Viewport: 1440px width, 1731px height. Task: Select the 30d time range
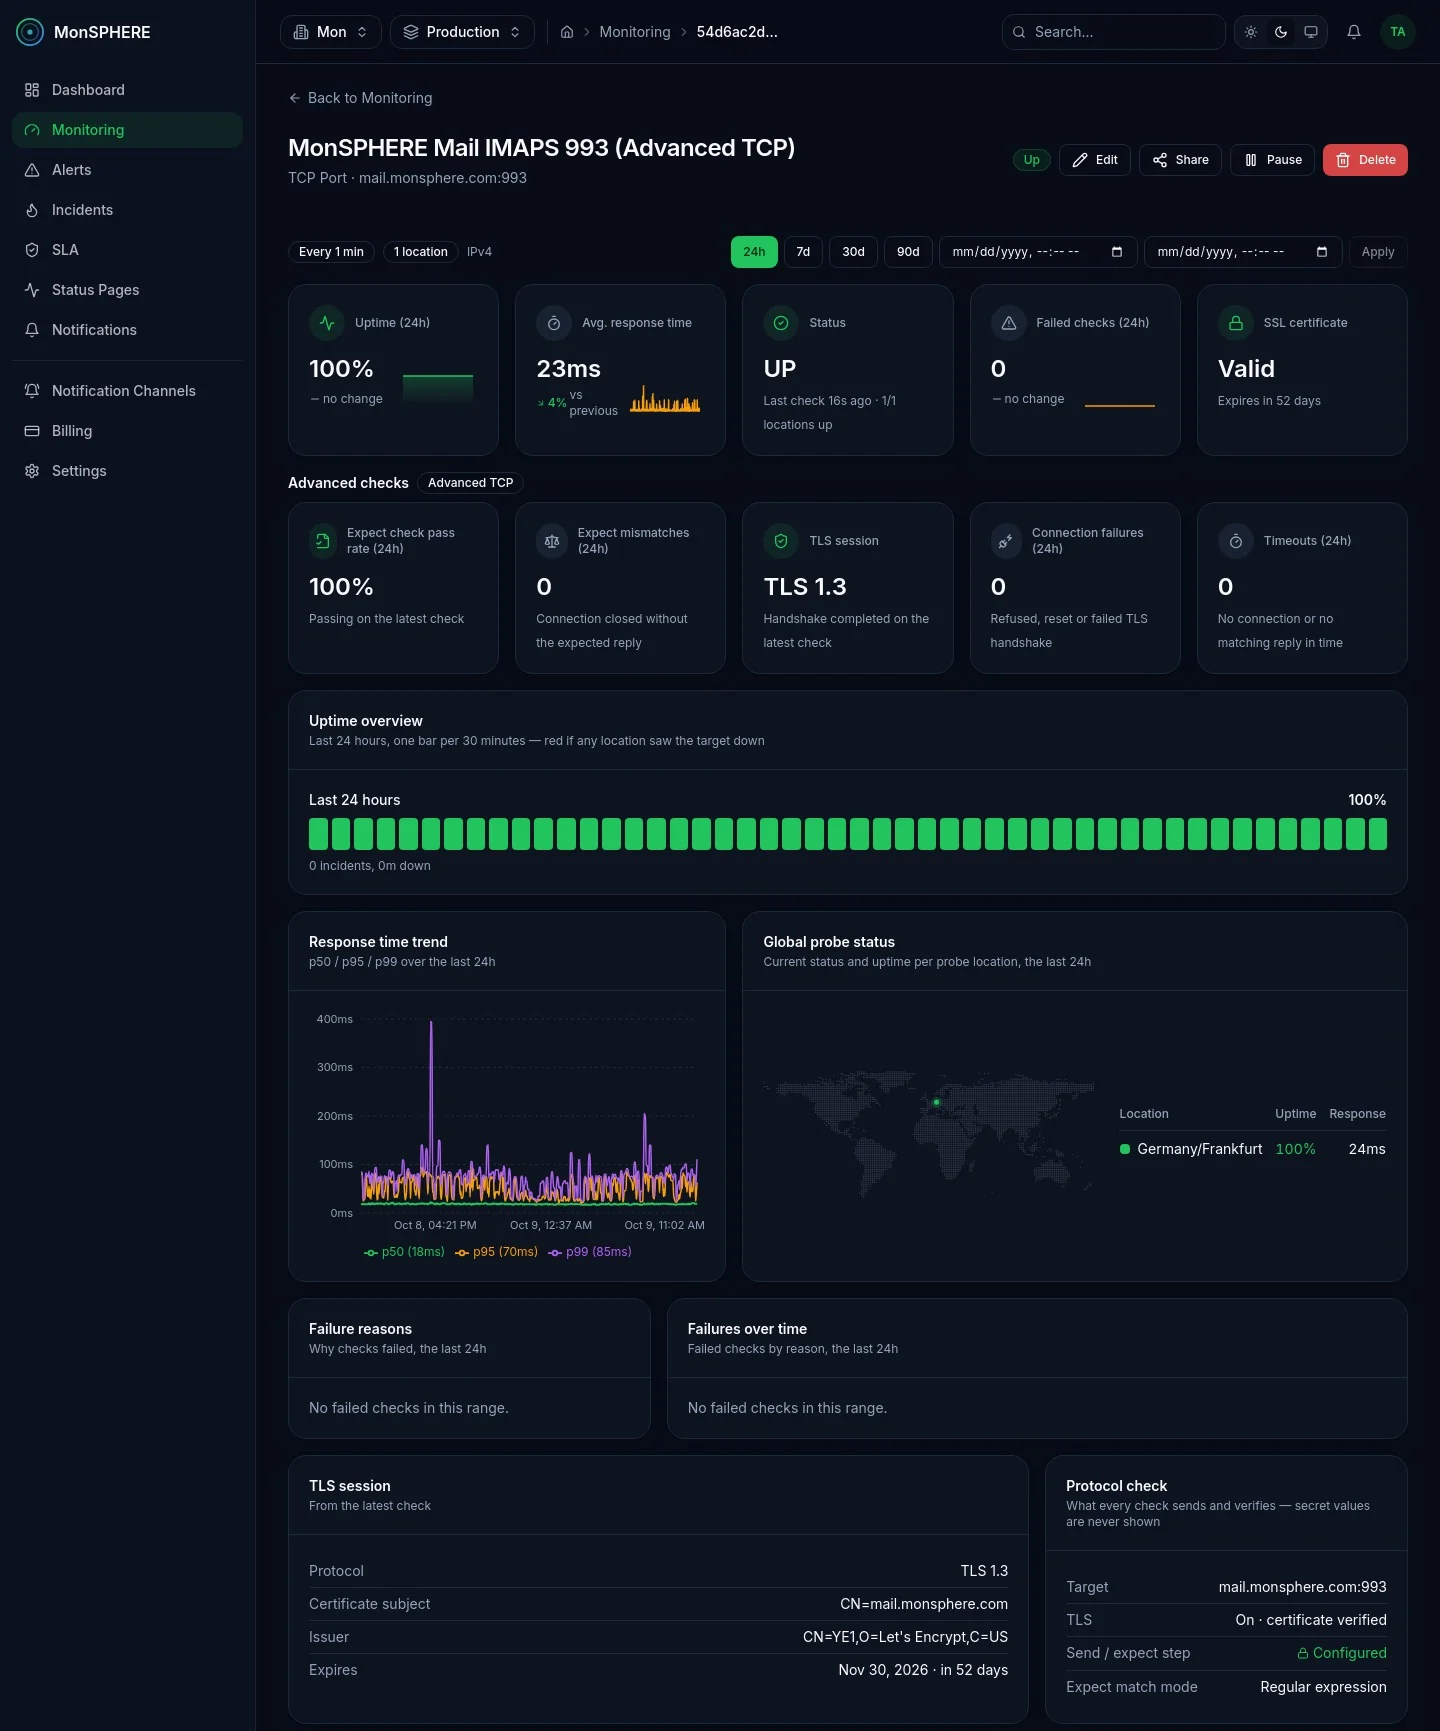[x=853, y=252]
